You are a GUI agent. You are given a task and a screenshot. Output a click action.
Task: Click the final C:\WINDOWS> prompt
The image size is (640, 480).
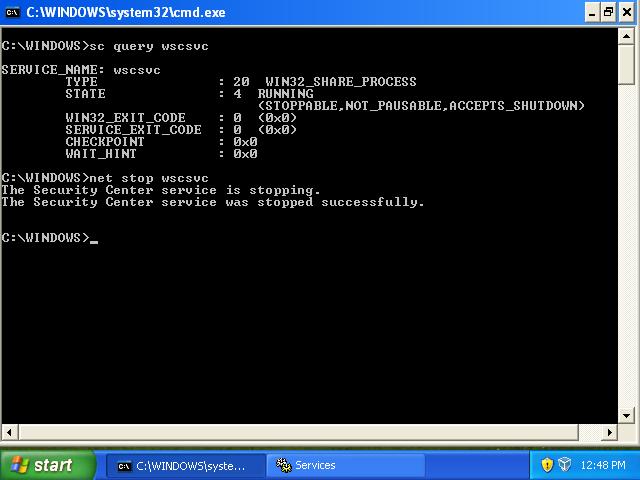coord(45,238)
